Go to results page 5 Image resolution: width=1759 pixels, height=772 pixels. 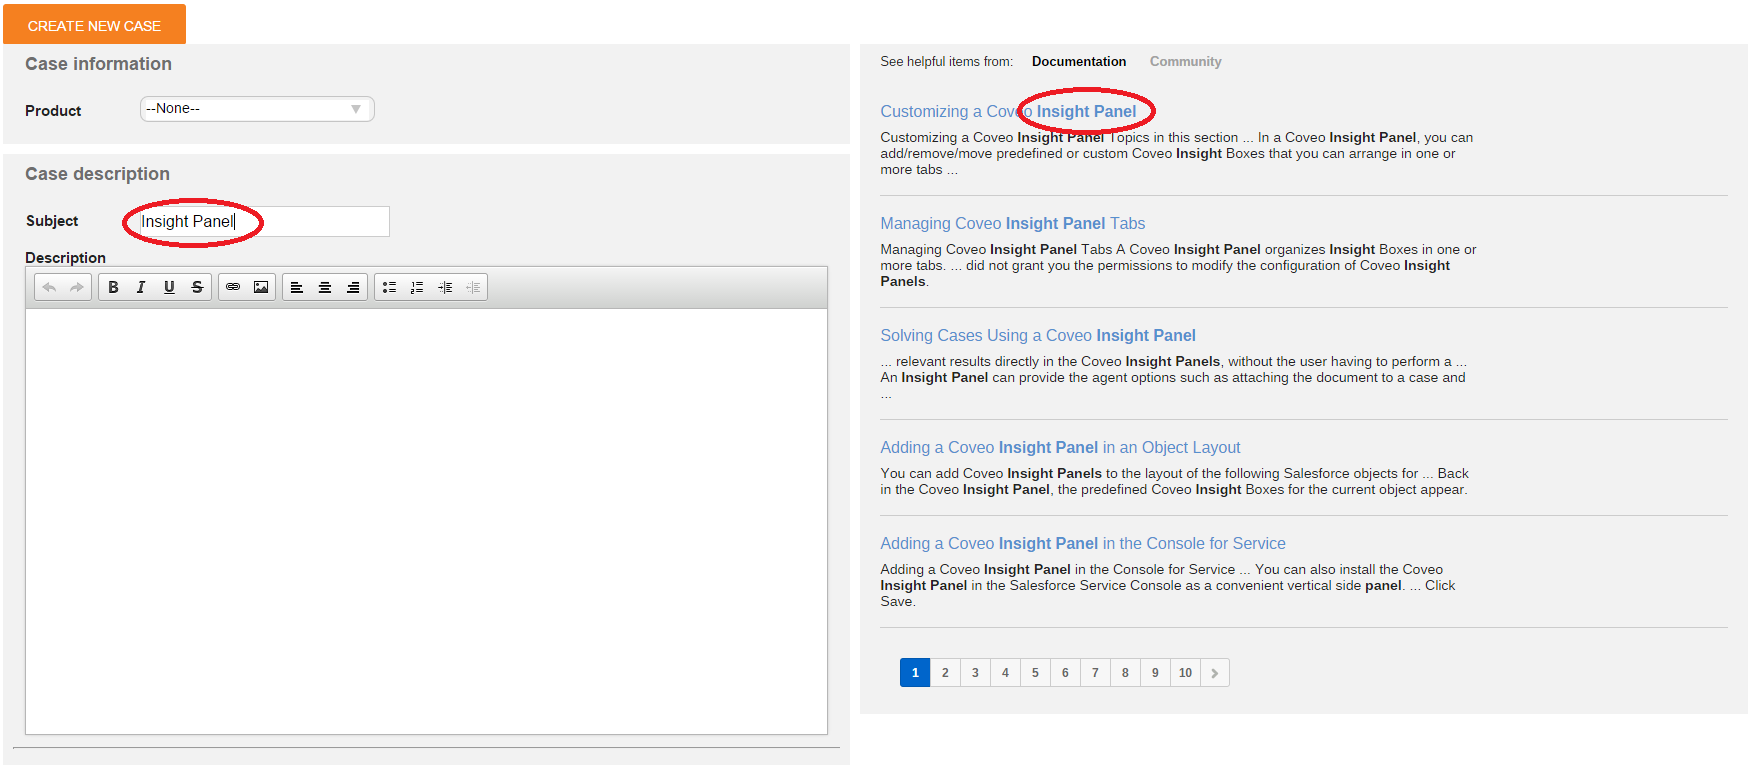[1035, 673]
